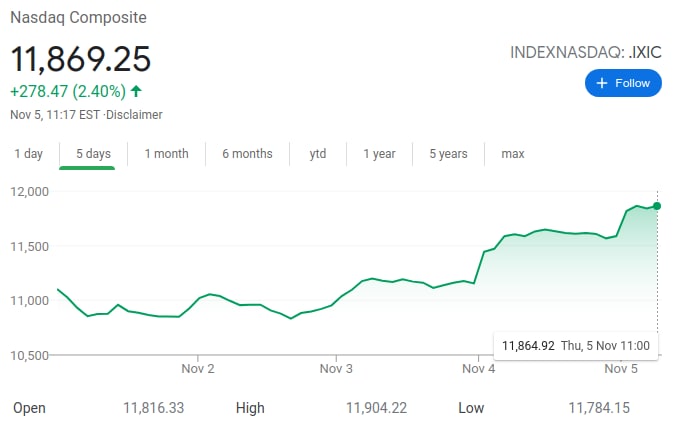The image size is (693, 431).
Task: Click the 11,869.25 index value
Action: [80, 59]
